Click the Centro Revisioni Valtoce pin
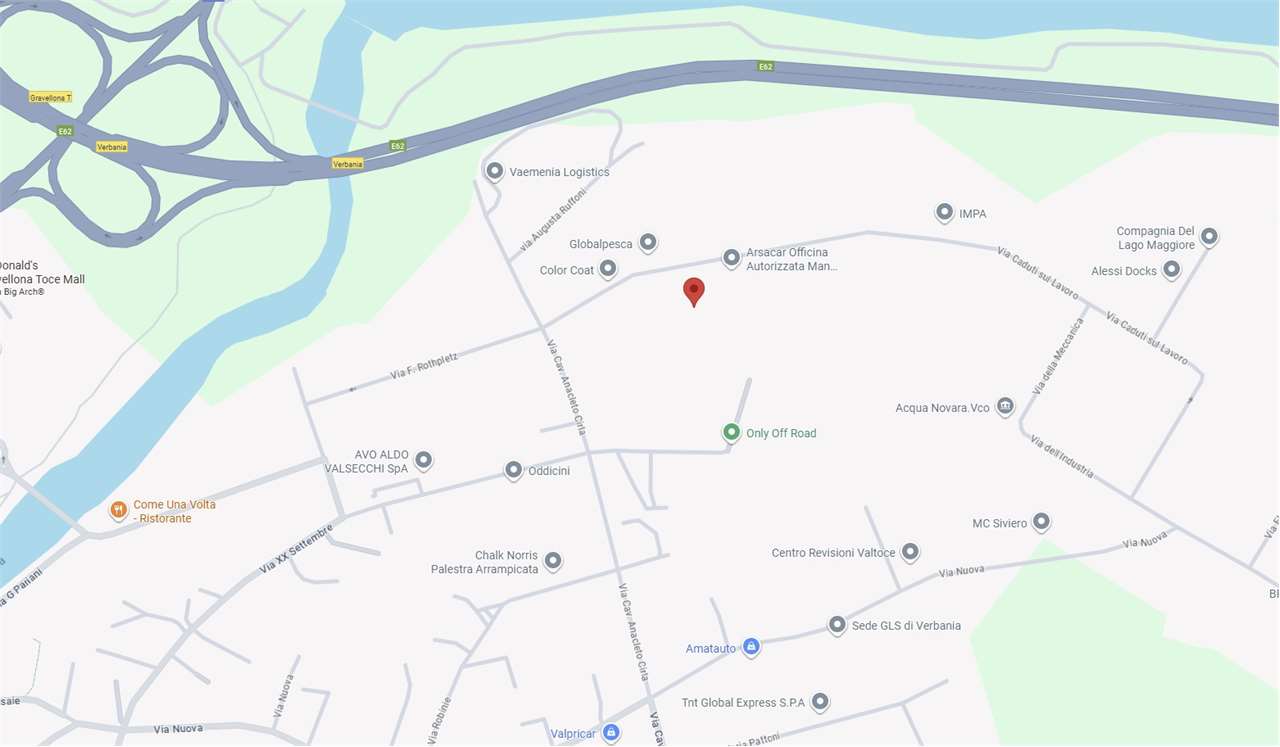This screenshot has height=747, width=1280. point(910,552)
